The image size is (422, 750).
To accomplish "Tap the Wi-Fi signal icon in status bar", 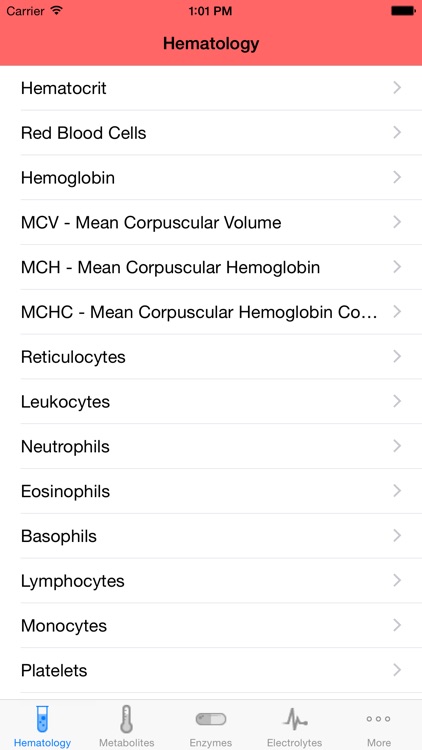I will pos(57,11).
